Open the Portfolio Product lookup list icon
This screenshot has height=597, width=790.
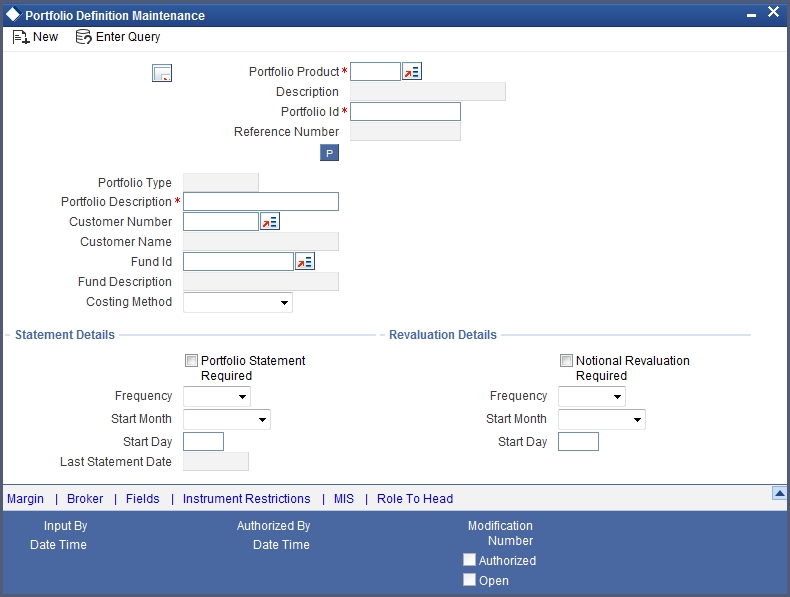coord(412,72)
